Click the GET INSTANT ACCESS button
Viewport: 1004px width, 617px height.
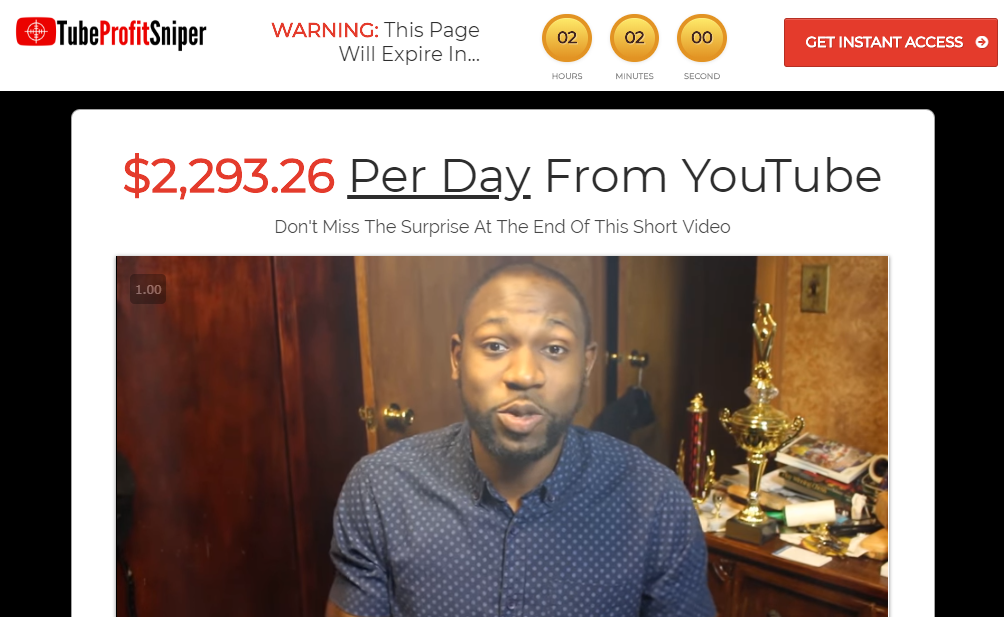[891, 42]
